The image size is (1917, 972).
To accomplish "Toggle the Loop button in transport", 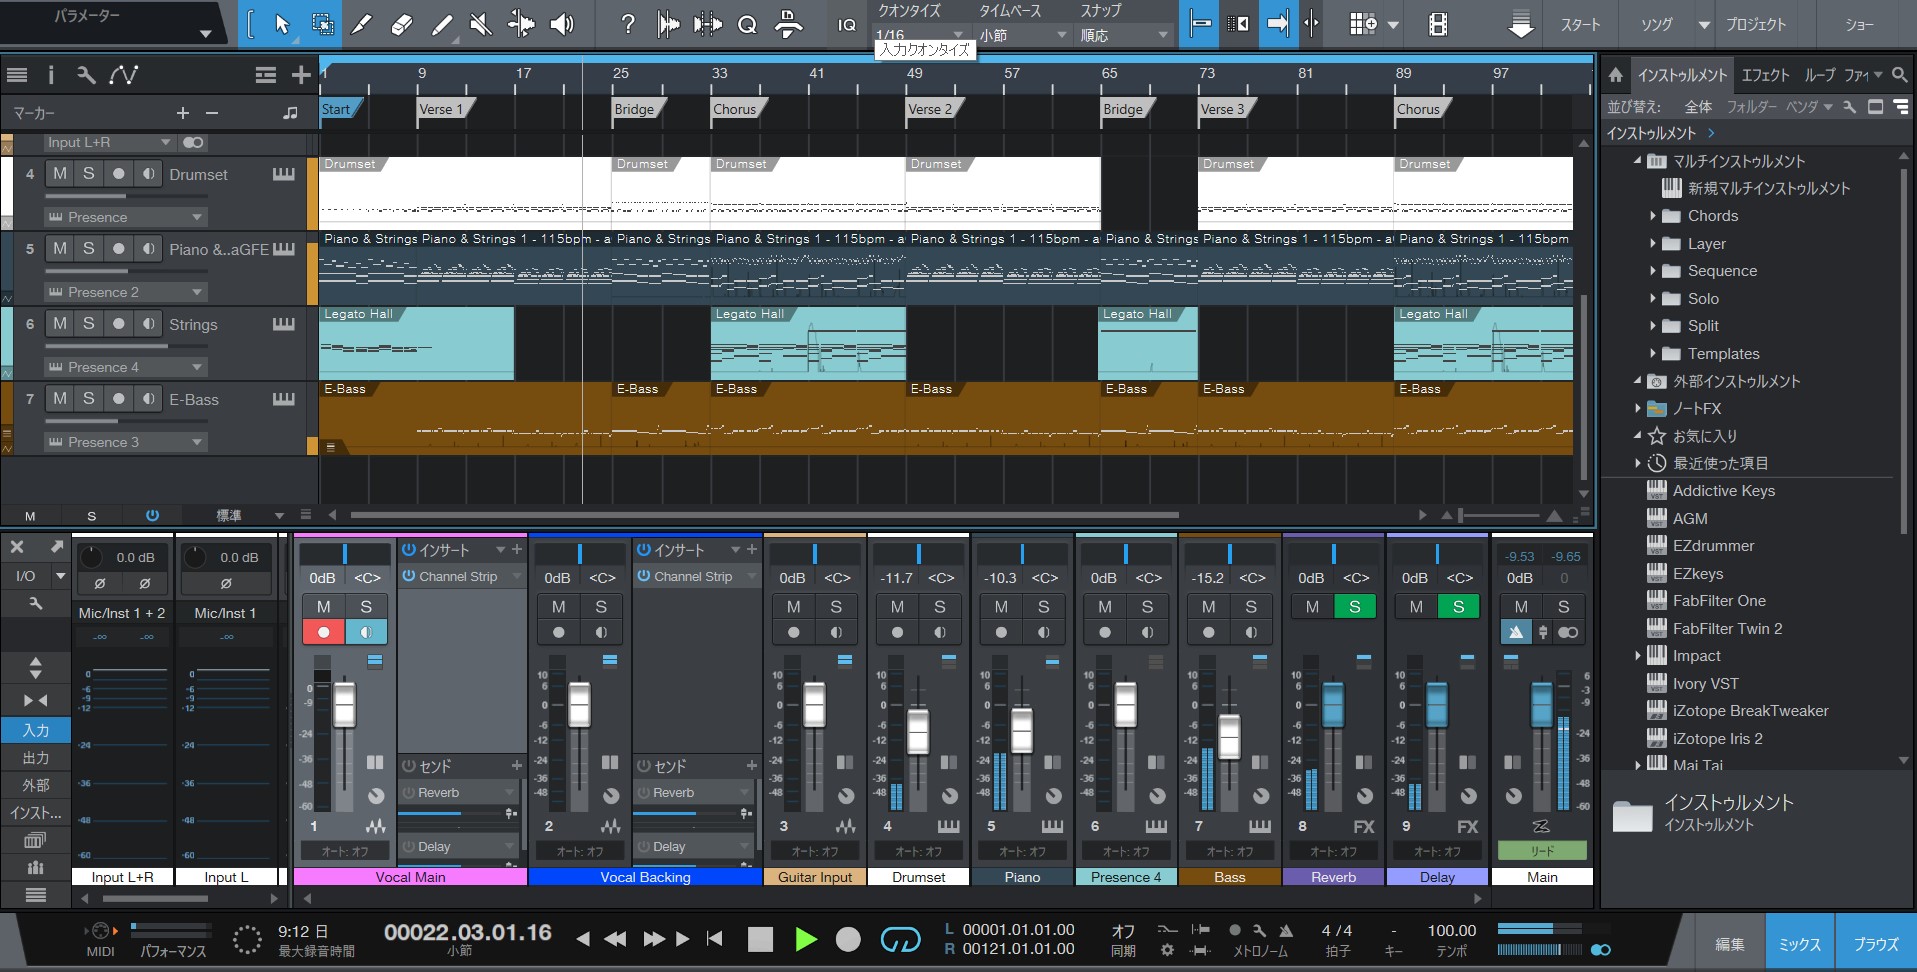I will 899,939.
